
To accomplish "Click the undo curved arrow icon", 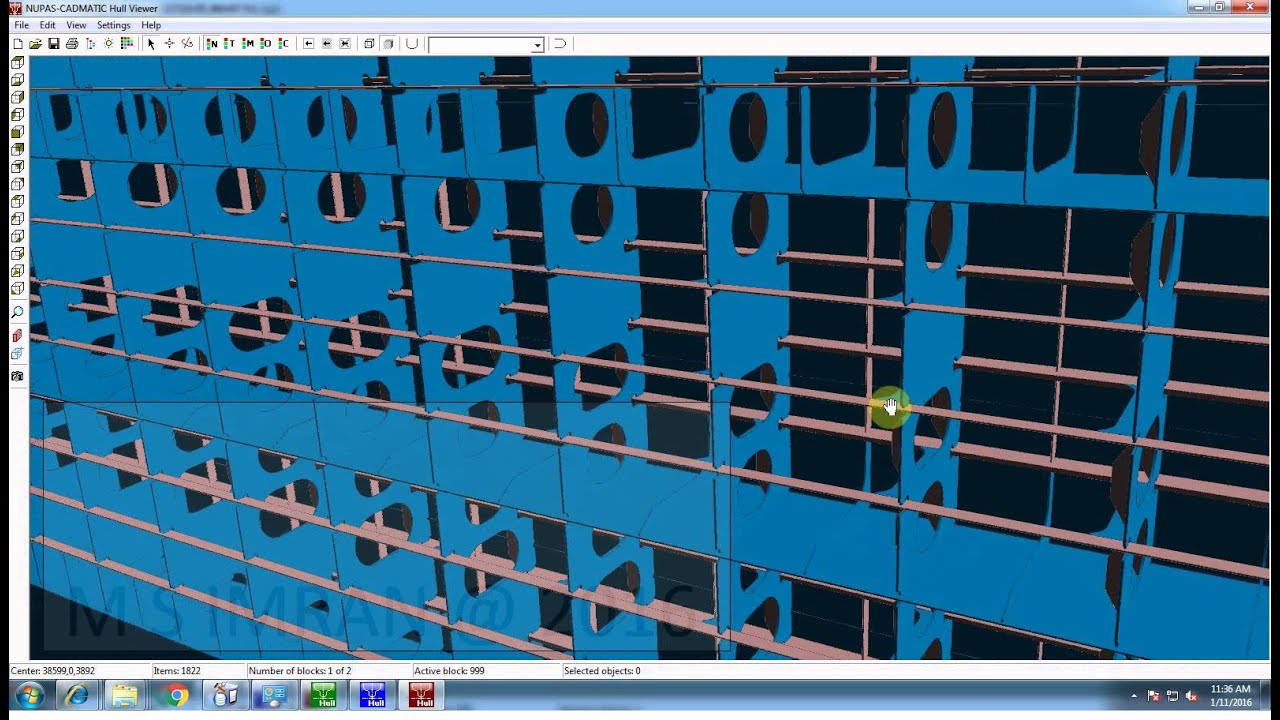I will pos(560,44).
